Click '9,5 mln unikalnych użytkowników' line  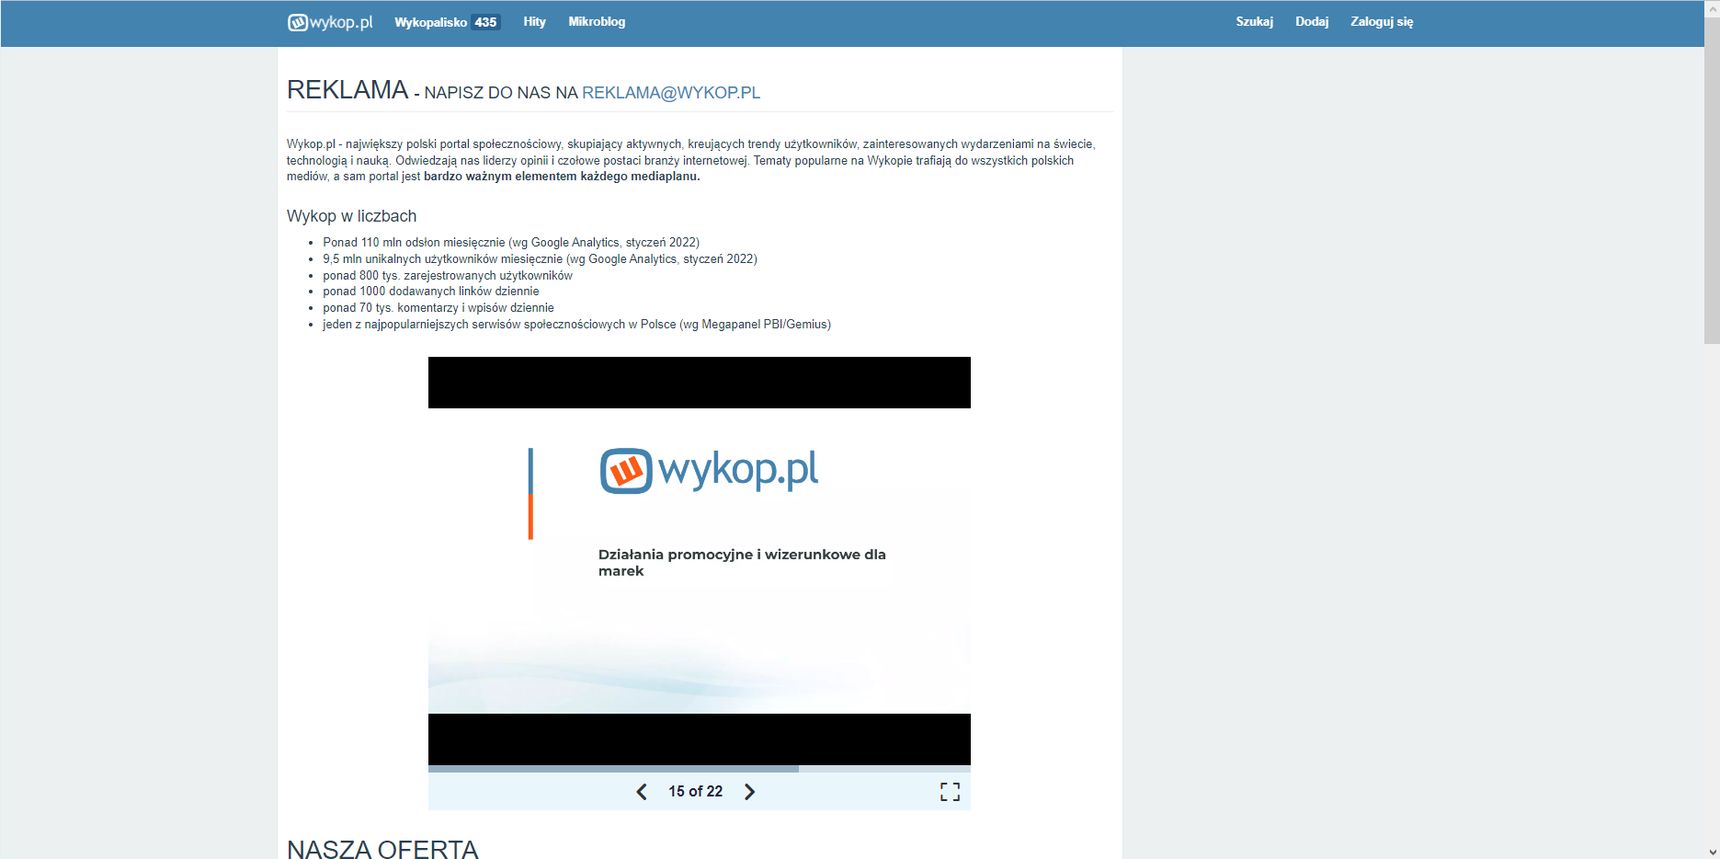[x=540, y=259]
